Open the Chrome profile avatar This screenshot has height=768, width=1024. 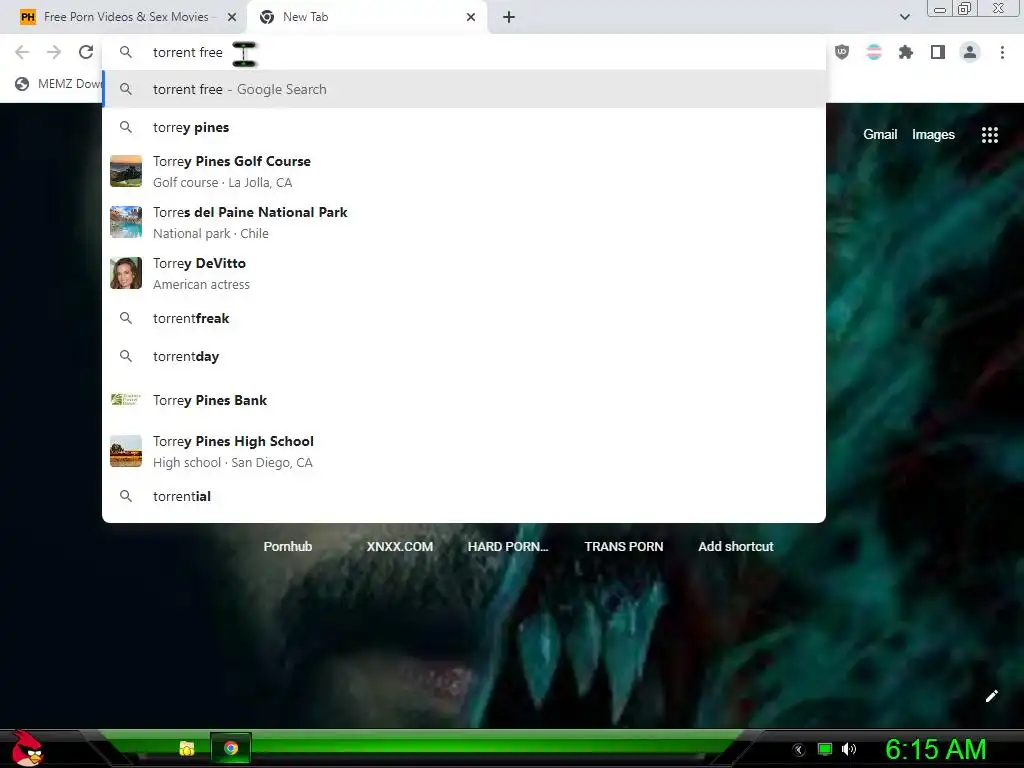pos(970,52)
